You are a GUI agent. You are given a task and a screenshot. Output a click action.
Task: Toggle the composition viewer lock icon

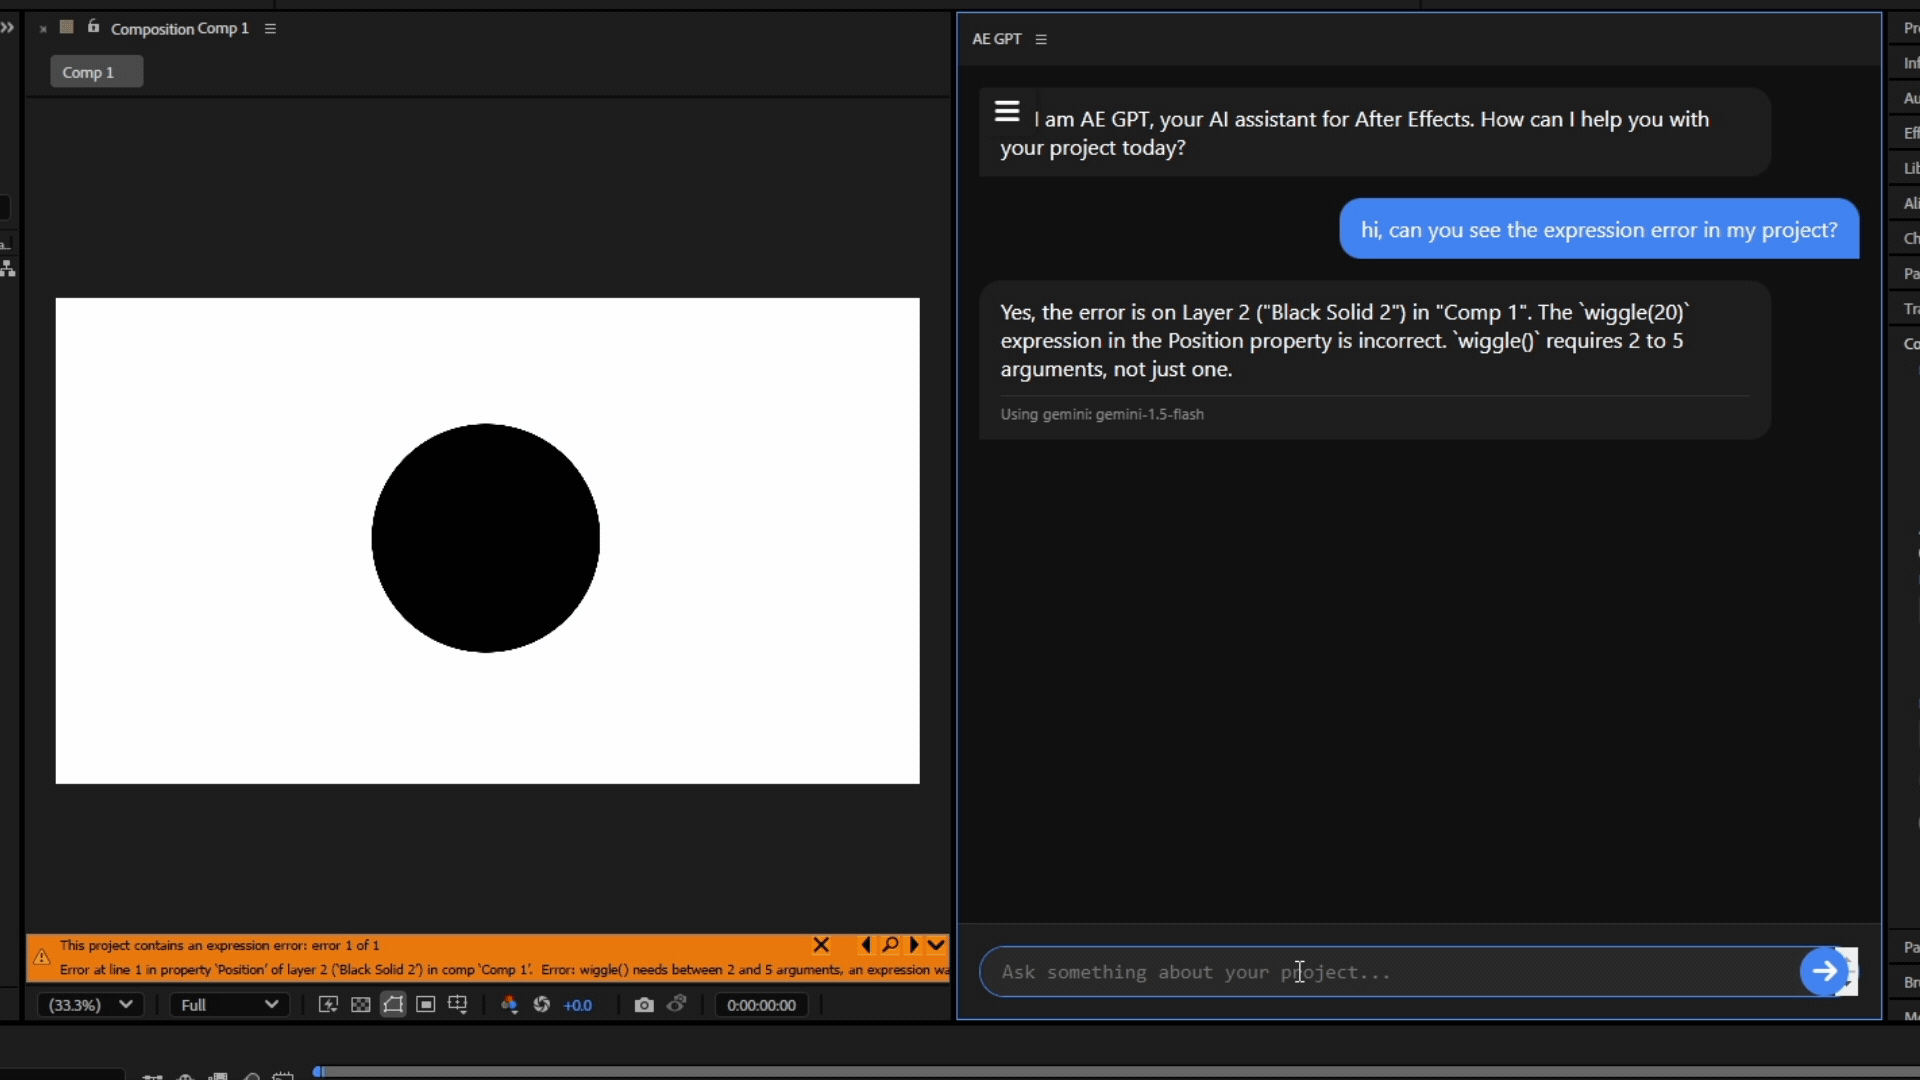93,27
